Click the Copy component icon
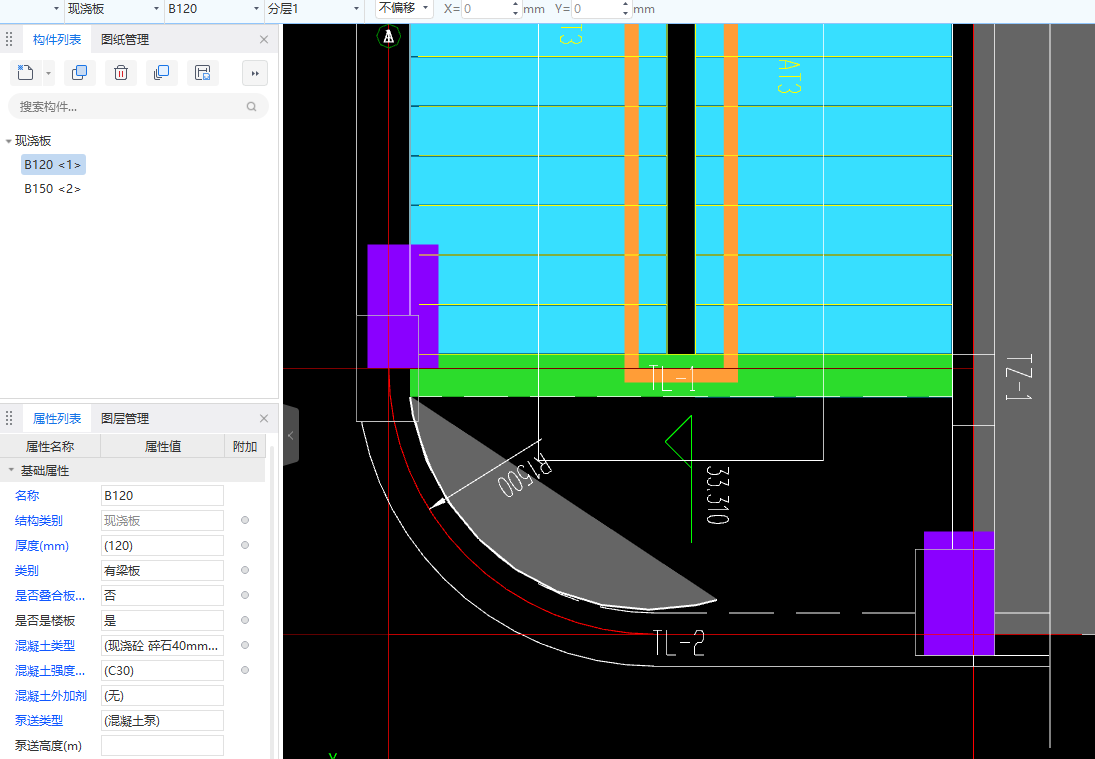This screenshot has height=759, width=1095. click(x=80, y=73)
